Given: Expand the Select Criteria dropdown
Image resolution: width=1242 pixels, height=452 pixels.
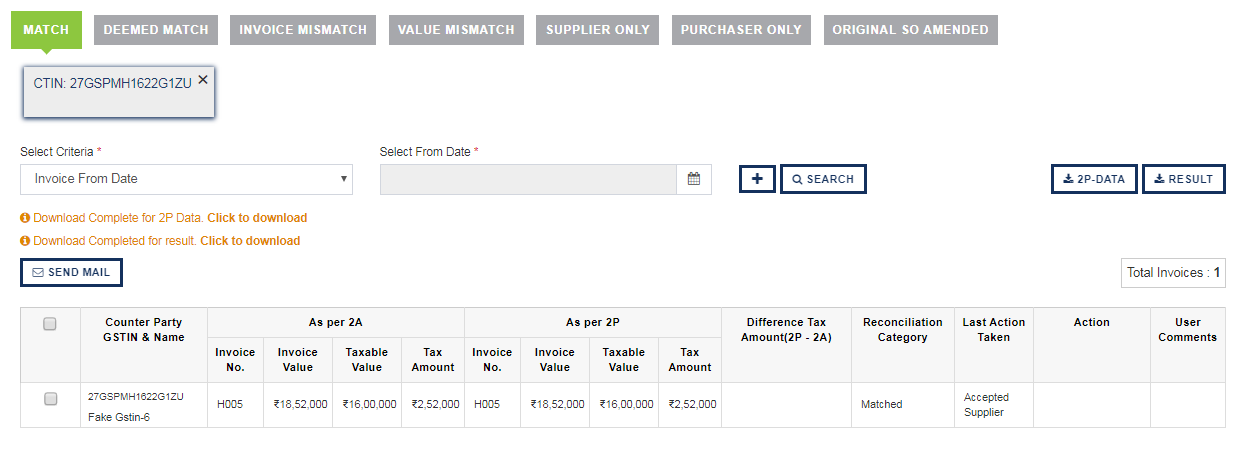Looking at the screenshot, I should 186,179.
